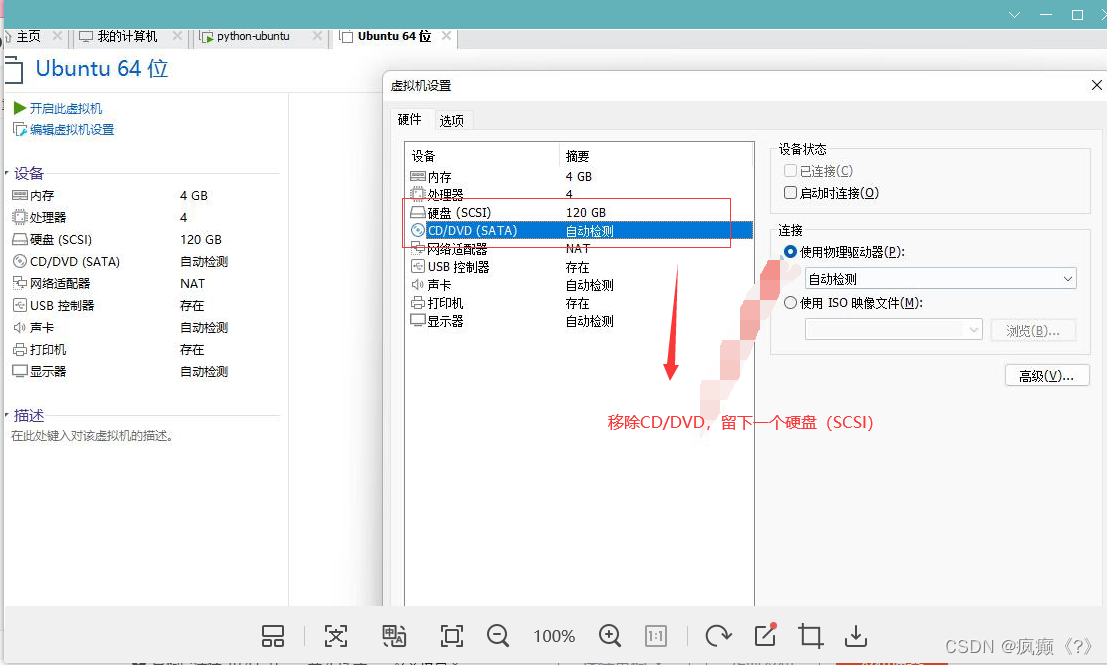
Task: Click the 网络适配器 icon in left device list
Action: click(20, 283)
